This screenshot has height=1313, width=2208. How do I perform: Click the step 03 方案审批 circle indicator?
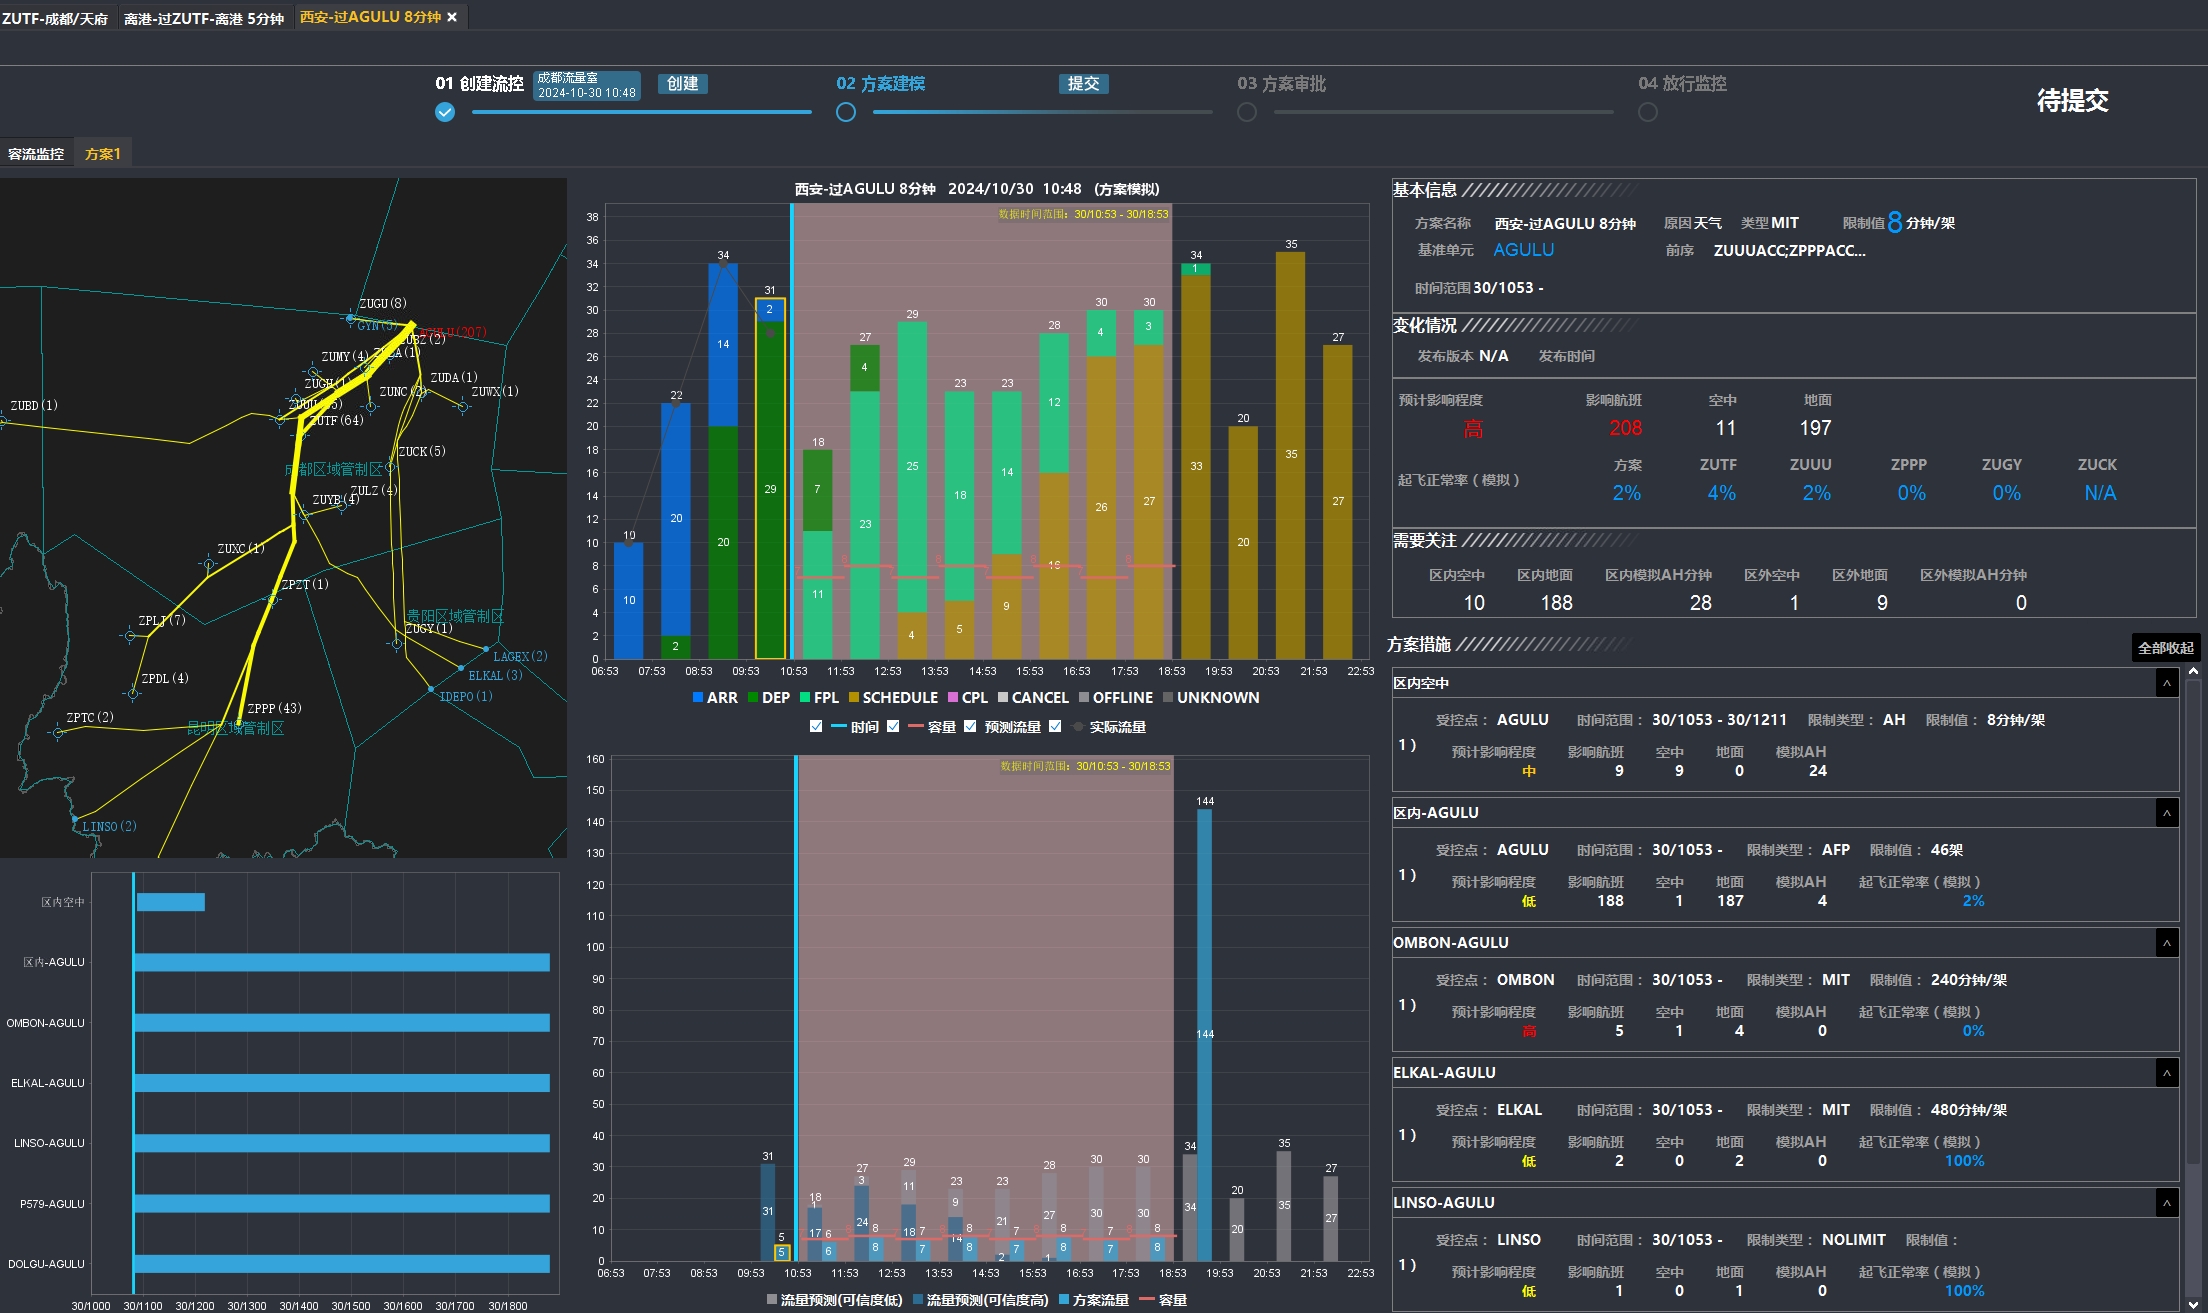coord(1247,112)
